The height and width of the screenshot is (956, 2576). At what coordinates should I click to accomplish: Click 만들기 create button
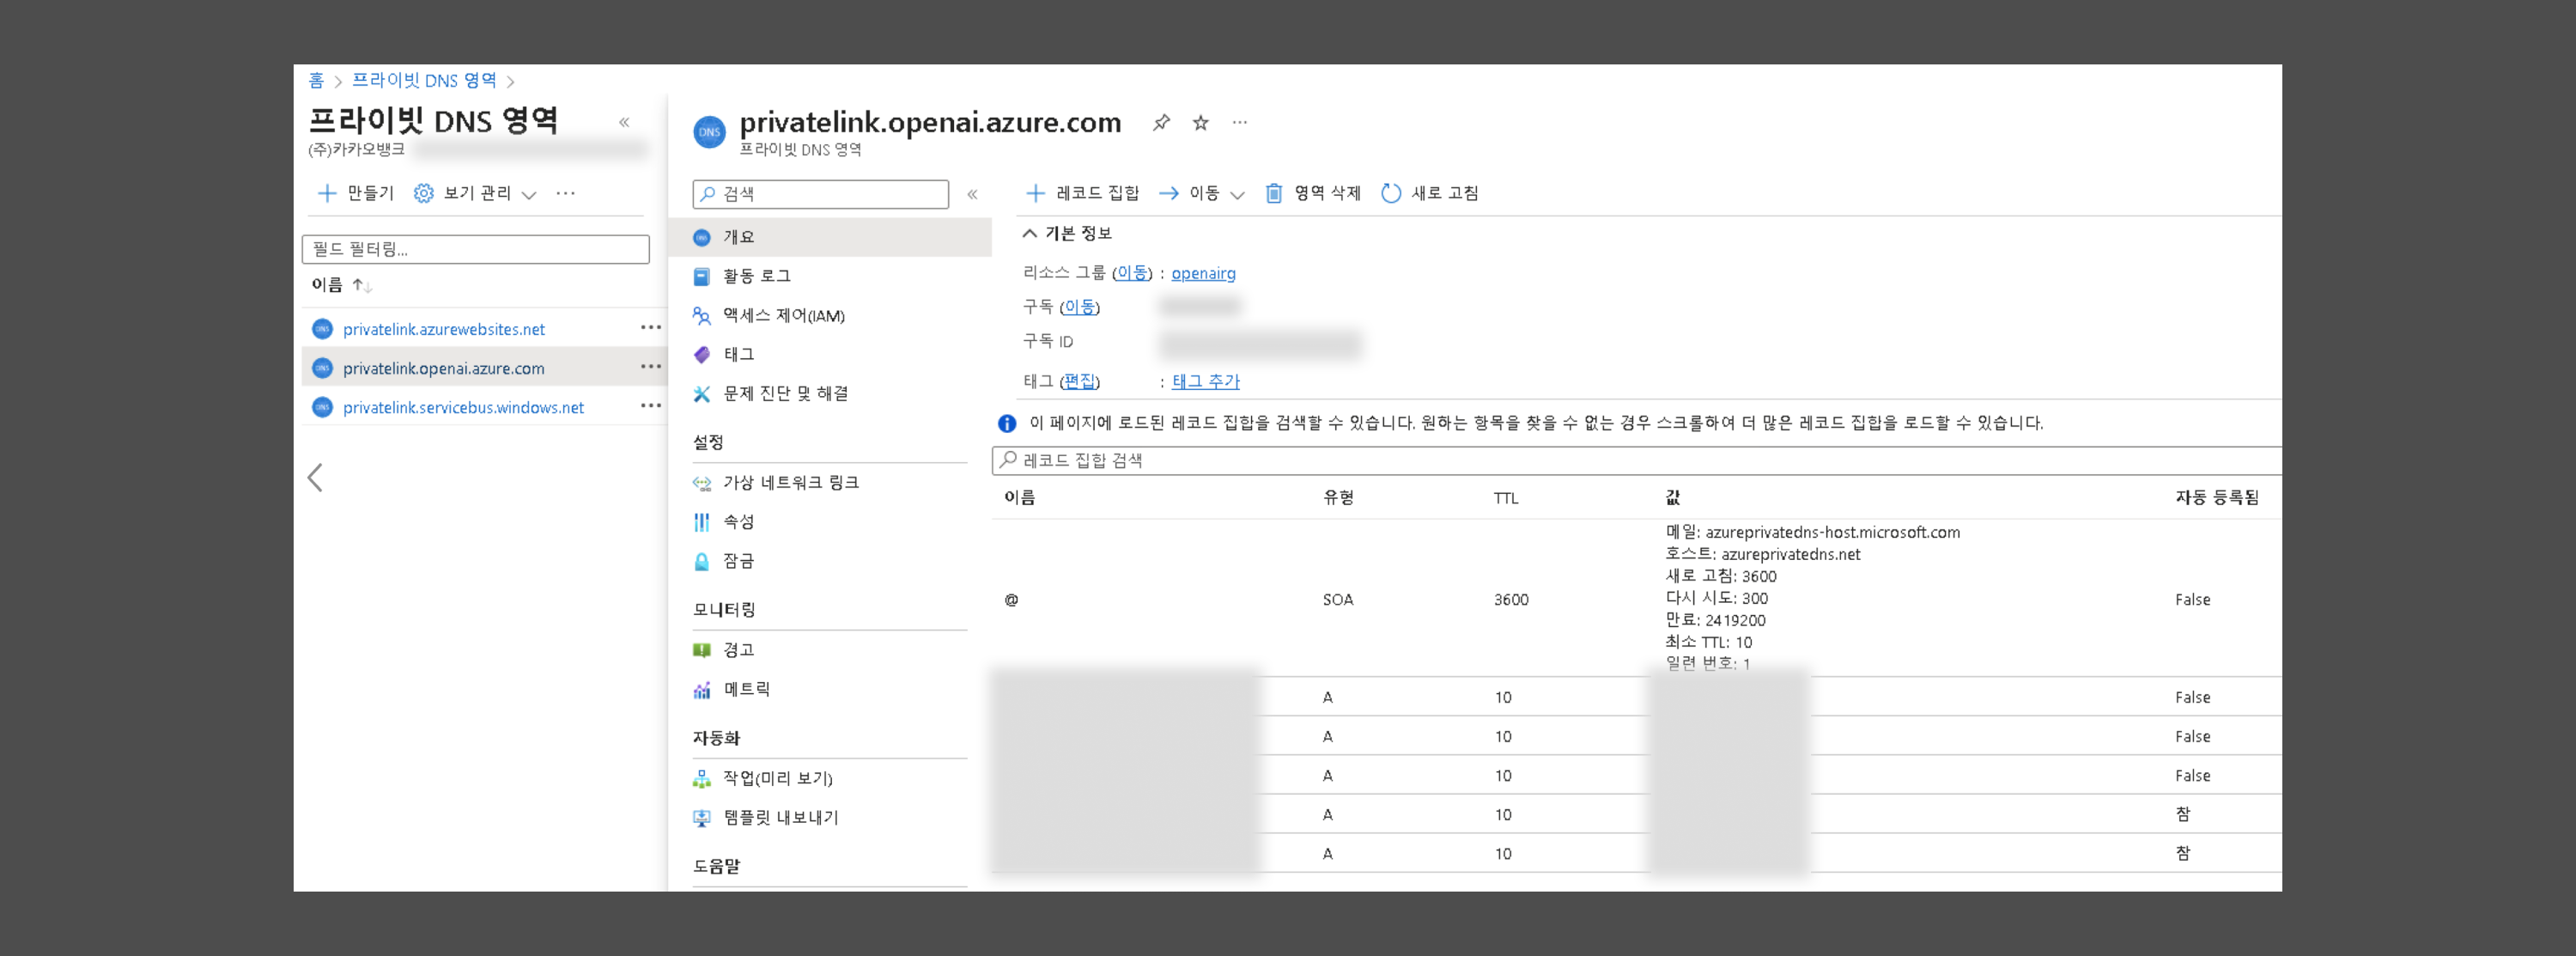pos(356,193)
